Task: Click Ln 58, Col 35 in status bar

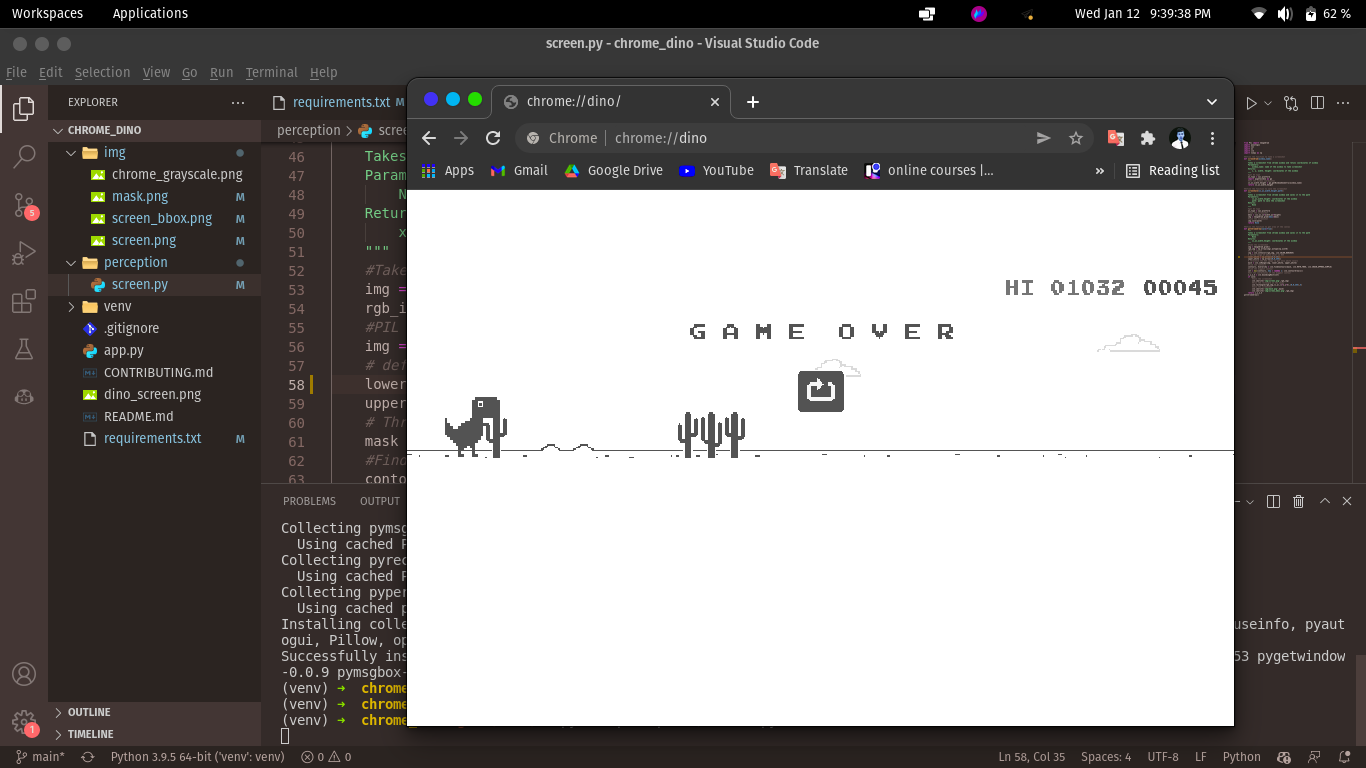Action: coord(1031,757)
